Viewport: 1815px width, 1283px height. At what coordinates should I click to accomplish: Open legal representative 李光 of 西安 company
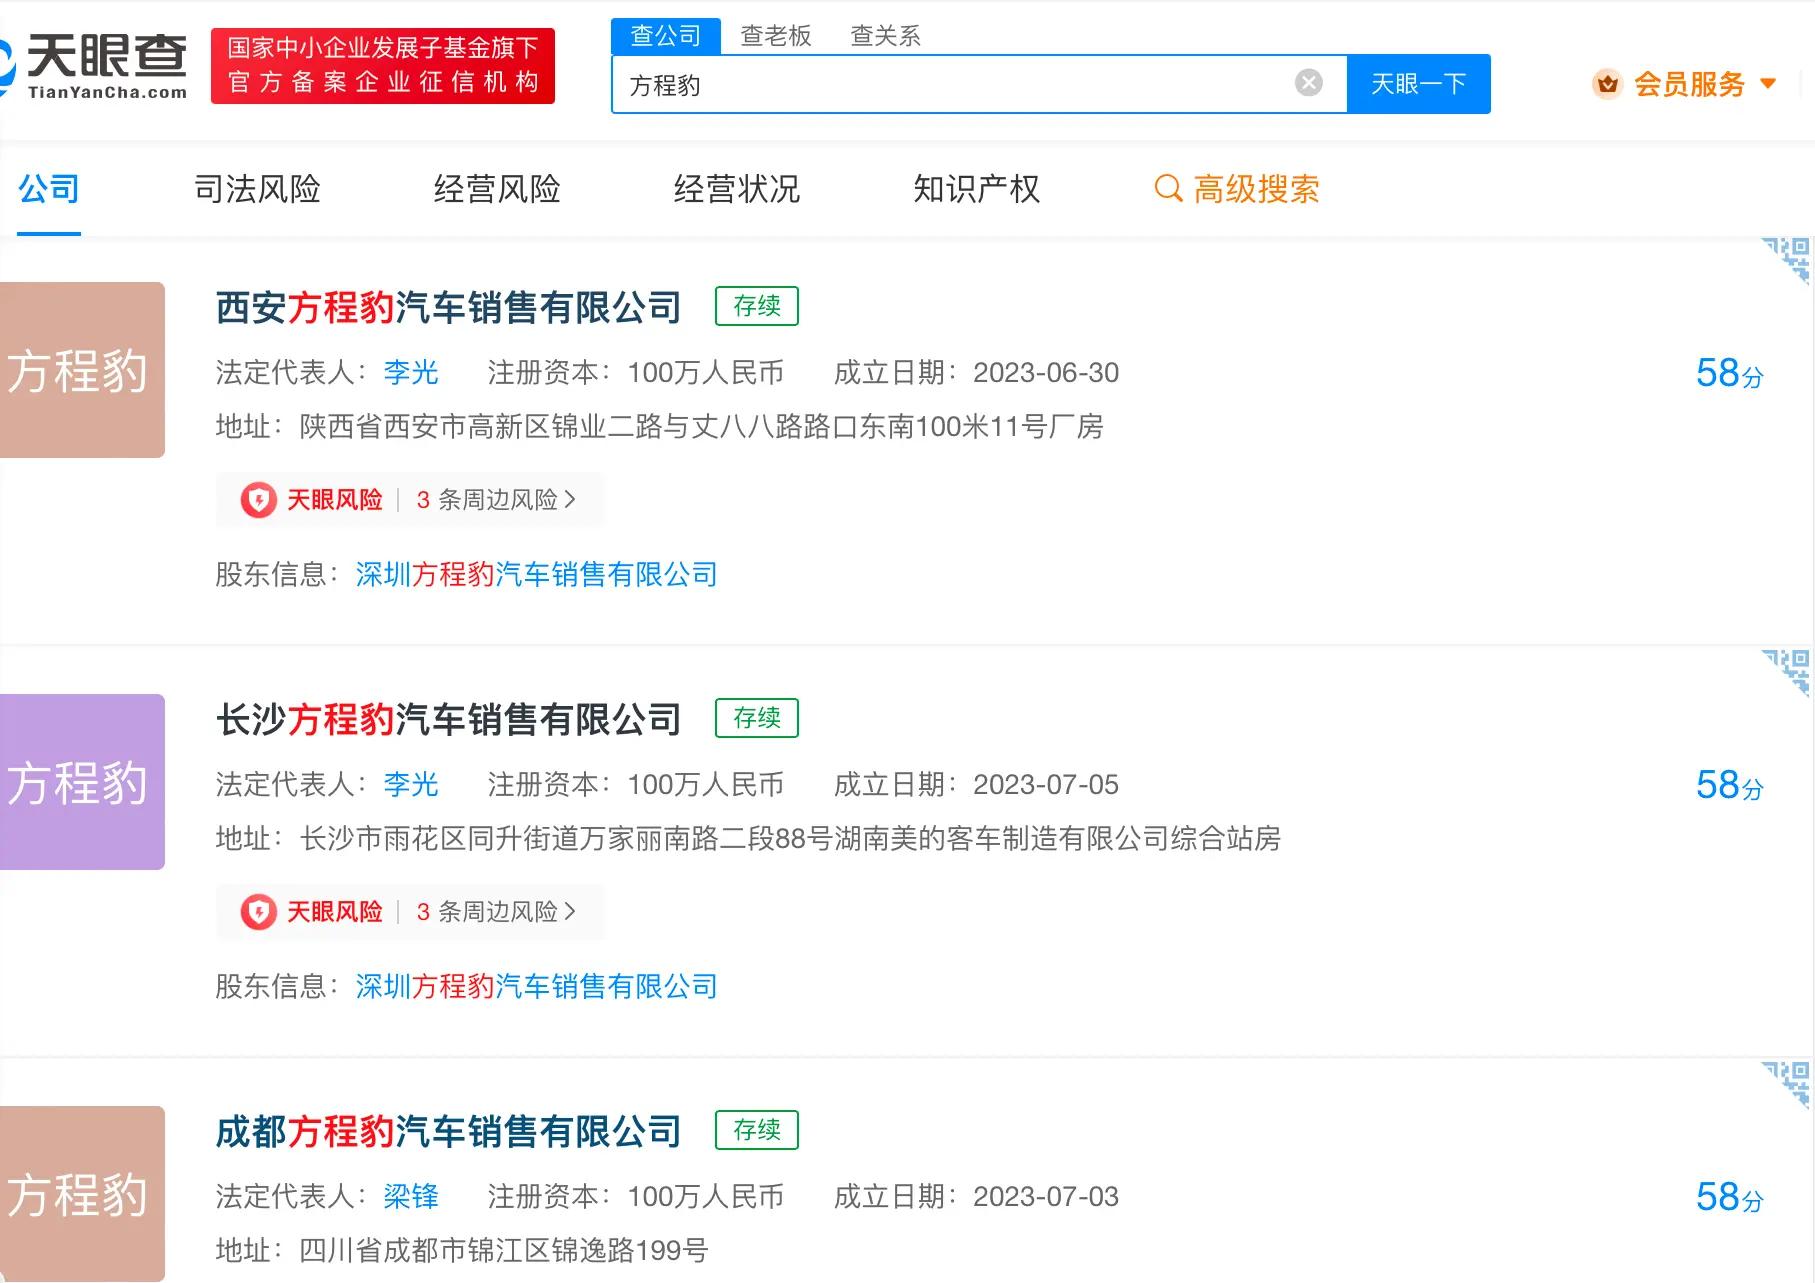tap(411, 372)
